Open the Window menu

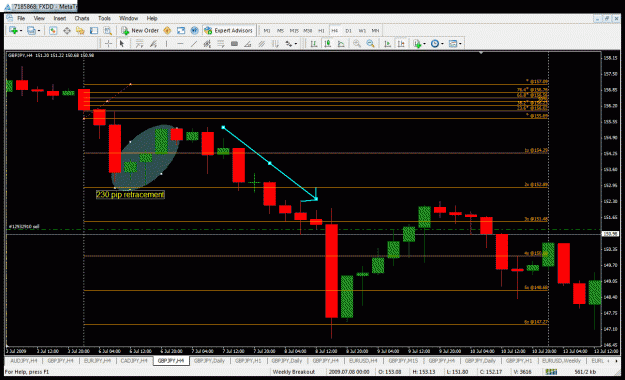pos(128,18)
